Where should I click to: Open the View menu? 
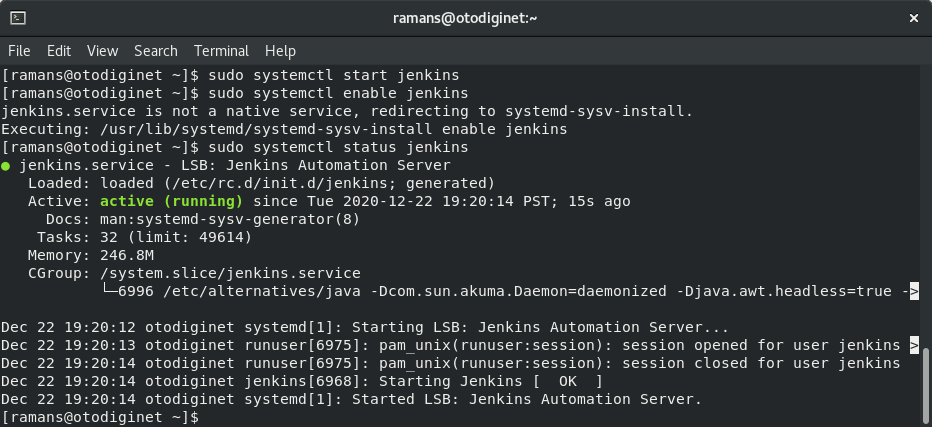point(102,51)
